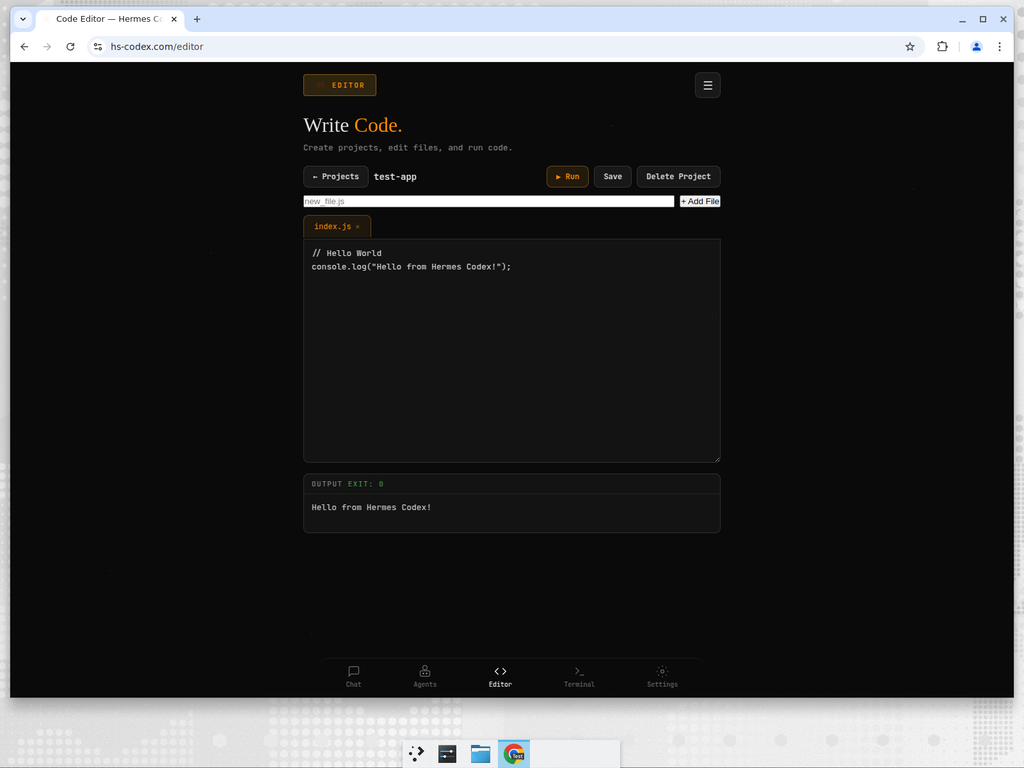Click the output line Hello from Hermes Codex!
Viewport: 1024px width, 768px height.
tap(371, 507)
